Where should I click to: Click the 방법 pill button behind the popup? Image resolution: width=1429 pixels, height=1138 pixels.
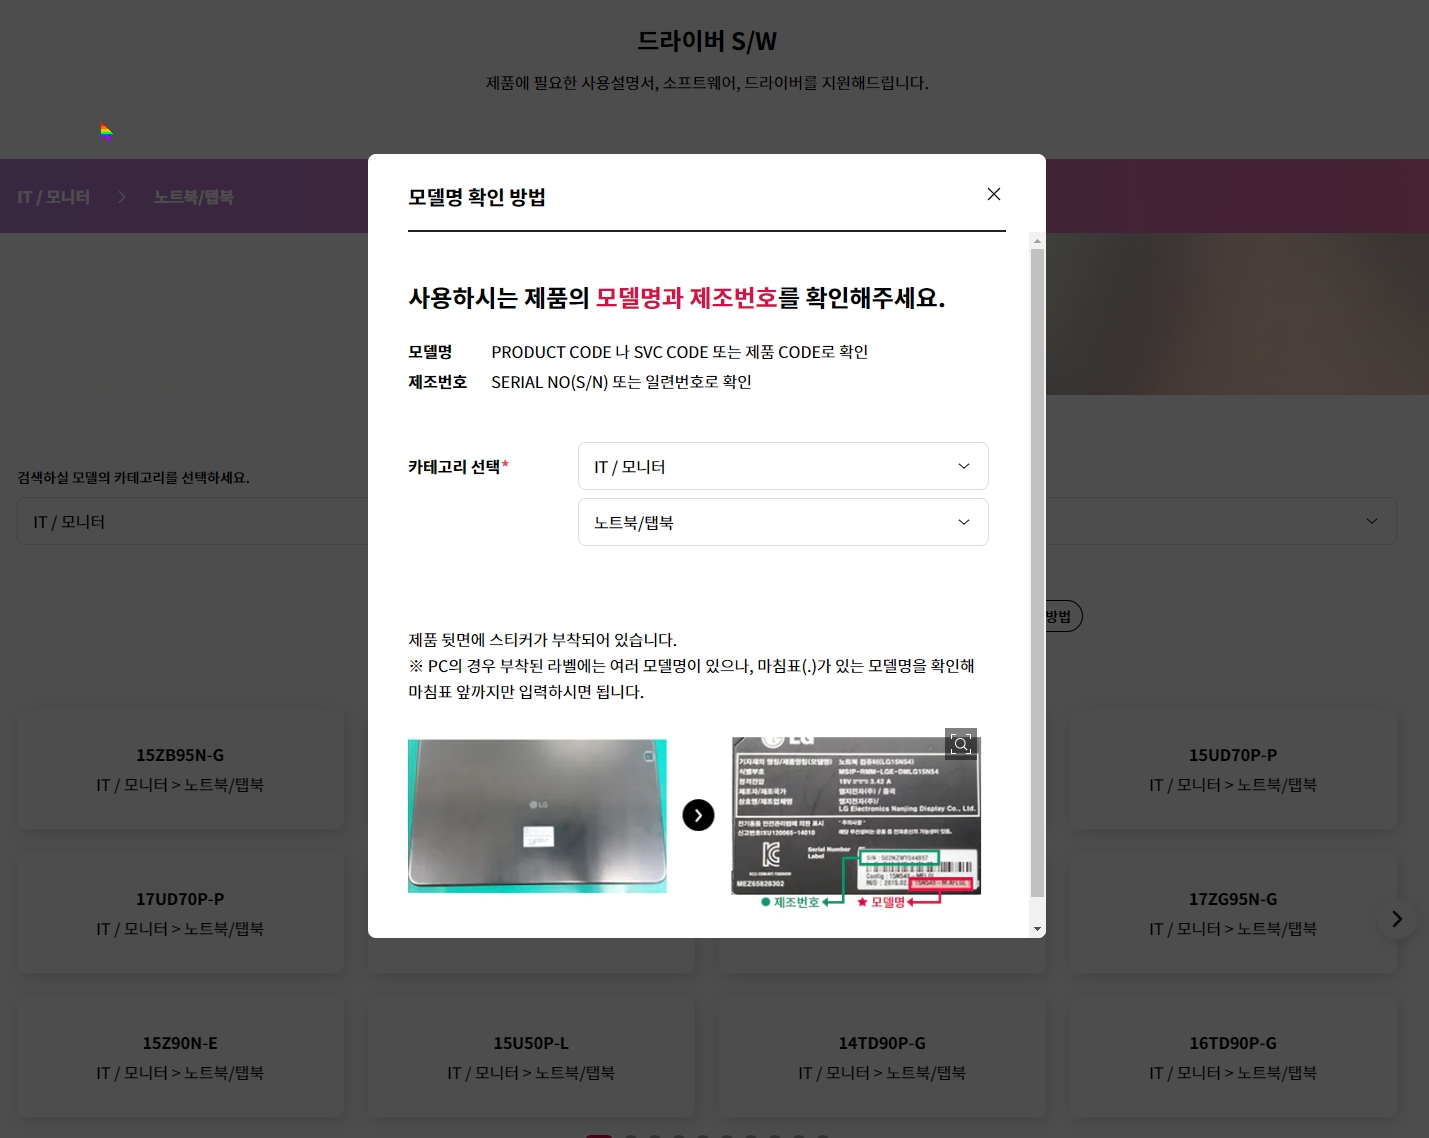click(1057, 616)
